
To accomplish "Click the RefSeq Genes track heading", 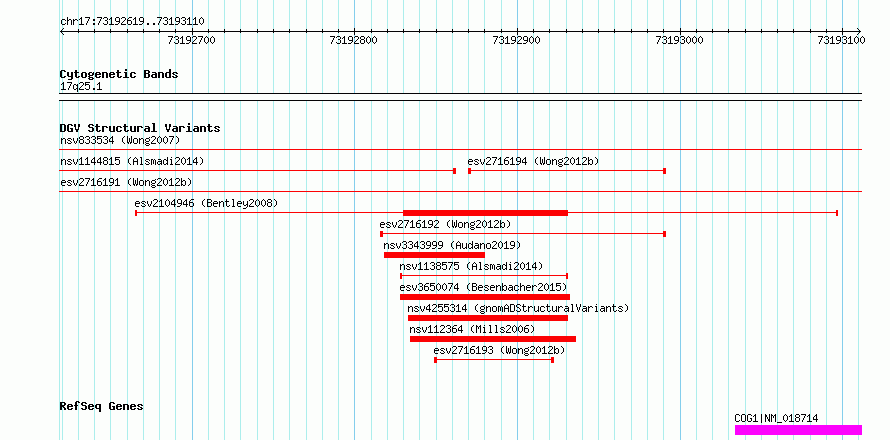I will (102, 407).
